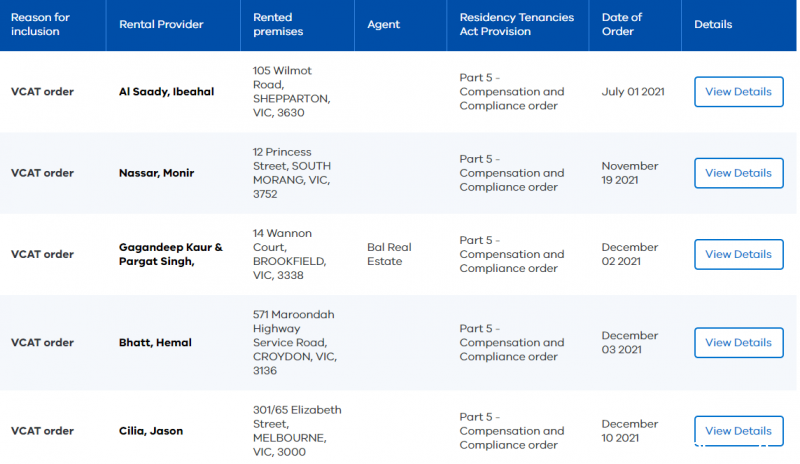Select the 571 Maroondah Highway Croydon address

click(x=294, y=342)
